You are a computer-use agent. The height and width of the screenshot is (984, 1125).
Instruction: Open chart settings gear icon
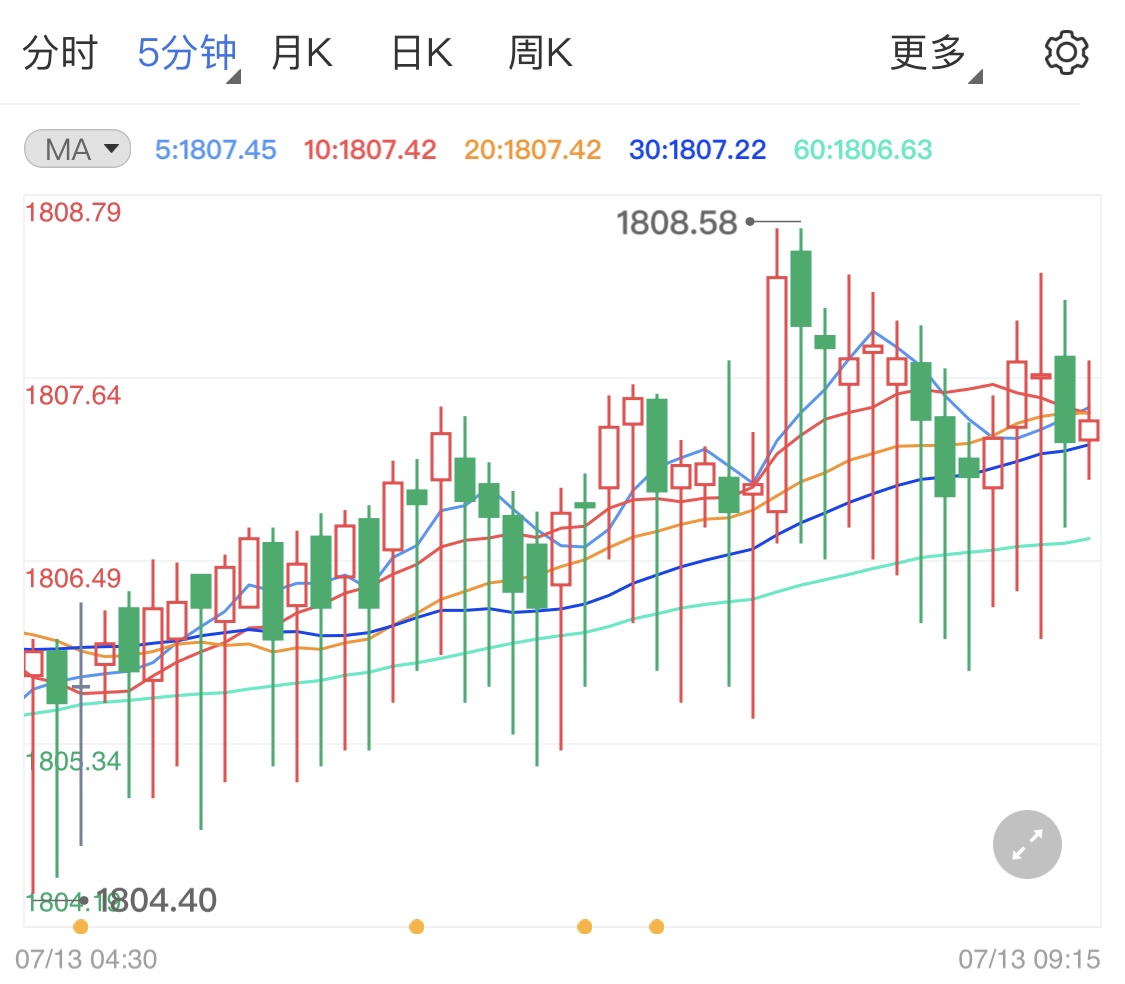[x=1065, y=52]
